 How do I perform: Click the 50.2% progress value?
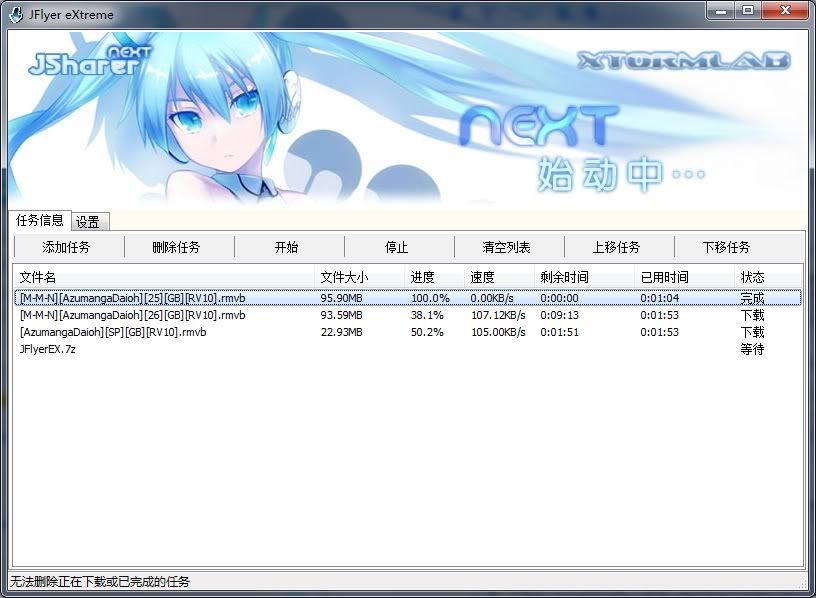tap(427, 332)
